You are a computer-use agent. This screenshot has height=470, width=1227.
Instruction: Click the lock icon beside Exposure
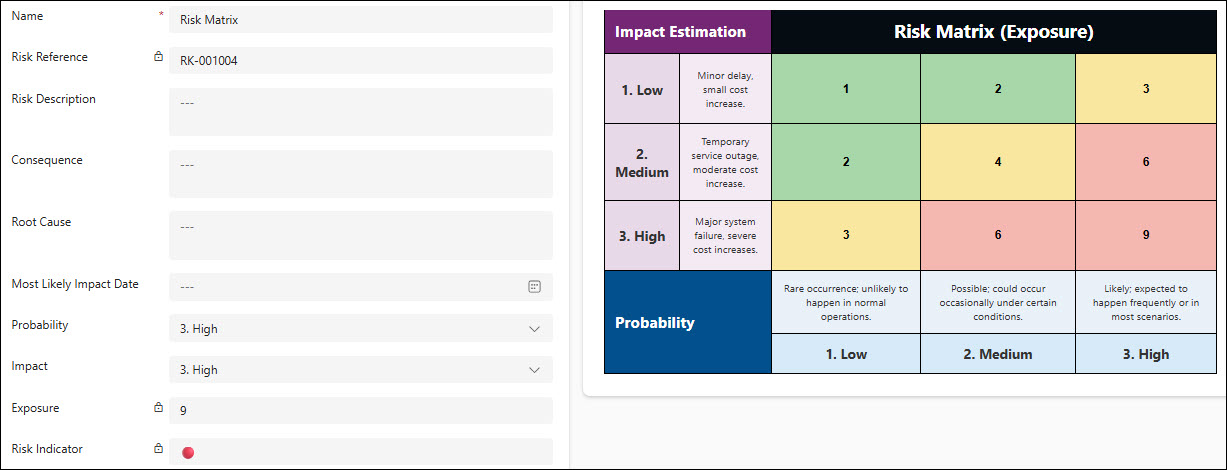tap(158, 408)
